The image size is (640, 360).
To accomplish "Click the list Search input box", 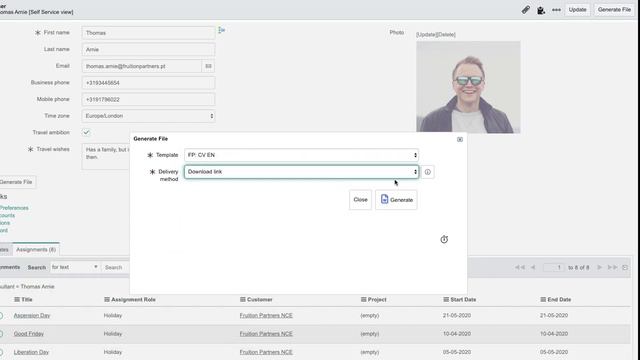I will point(116,267).
